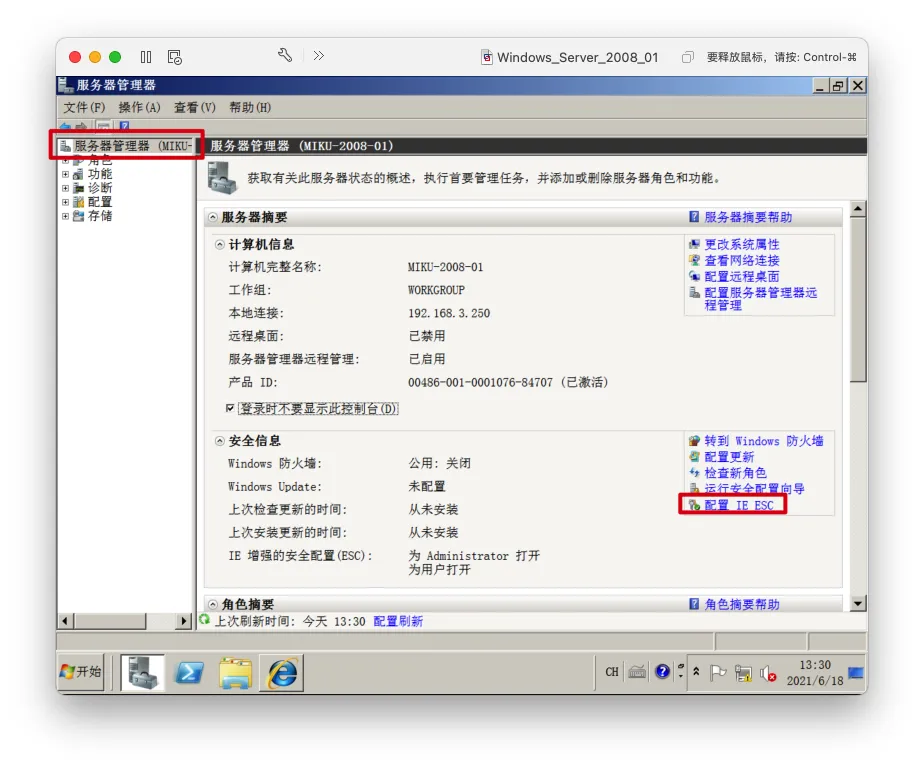This screenshot has width=924, height=769.
Task: Open the 帮助(H) menu
Action: coord(250,107)
